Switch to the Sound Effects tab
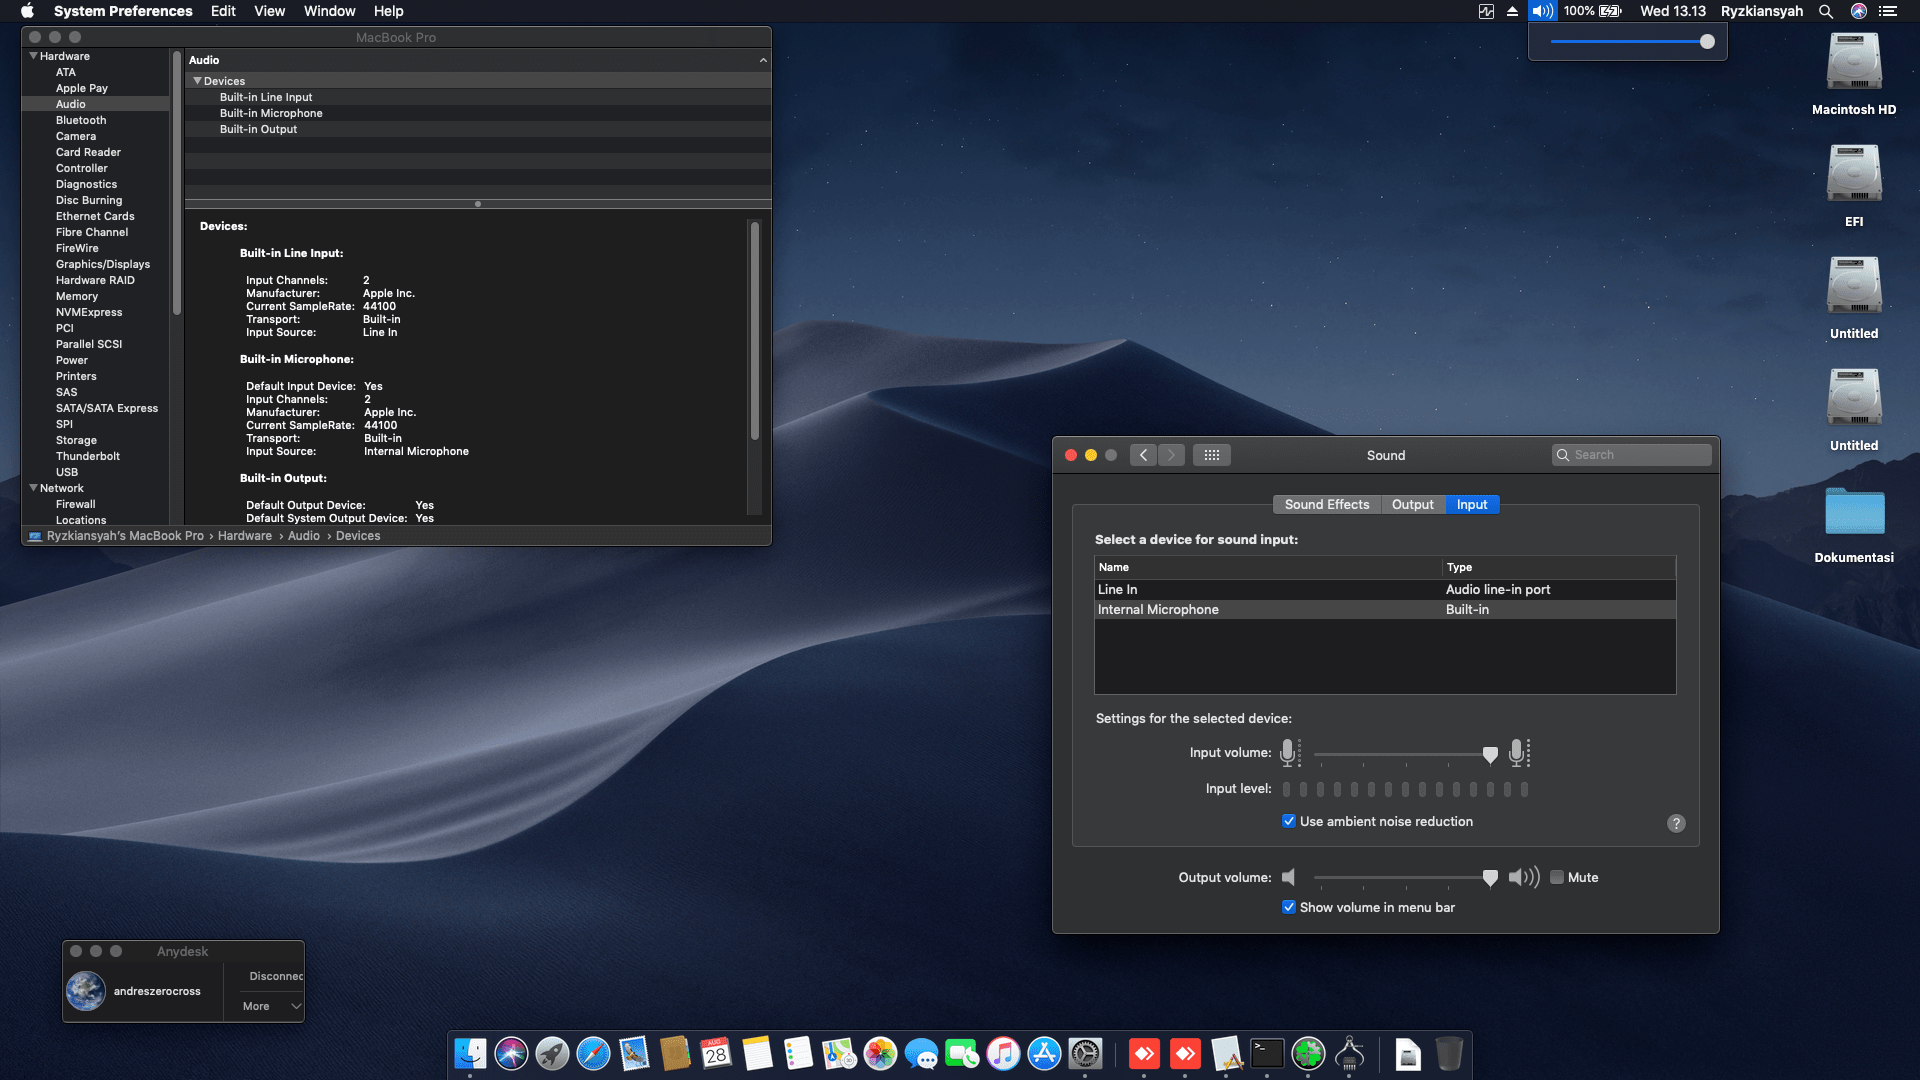 (x=1327, y=504)
